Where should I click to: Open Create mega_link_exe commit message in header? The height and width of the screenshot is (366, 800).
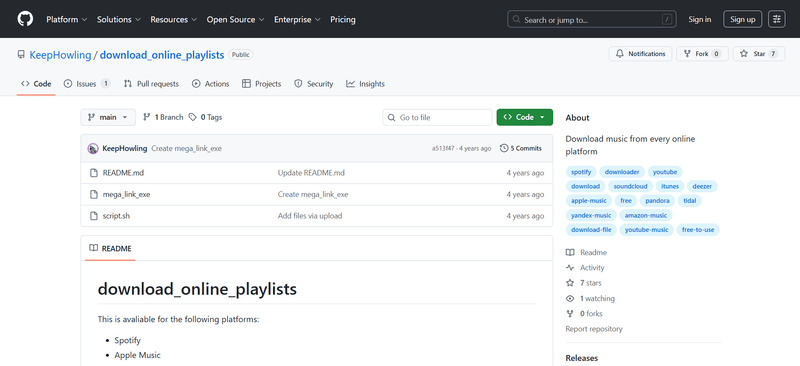tap(186, 149)
